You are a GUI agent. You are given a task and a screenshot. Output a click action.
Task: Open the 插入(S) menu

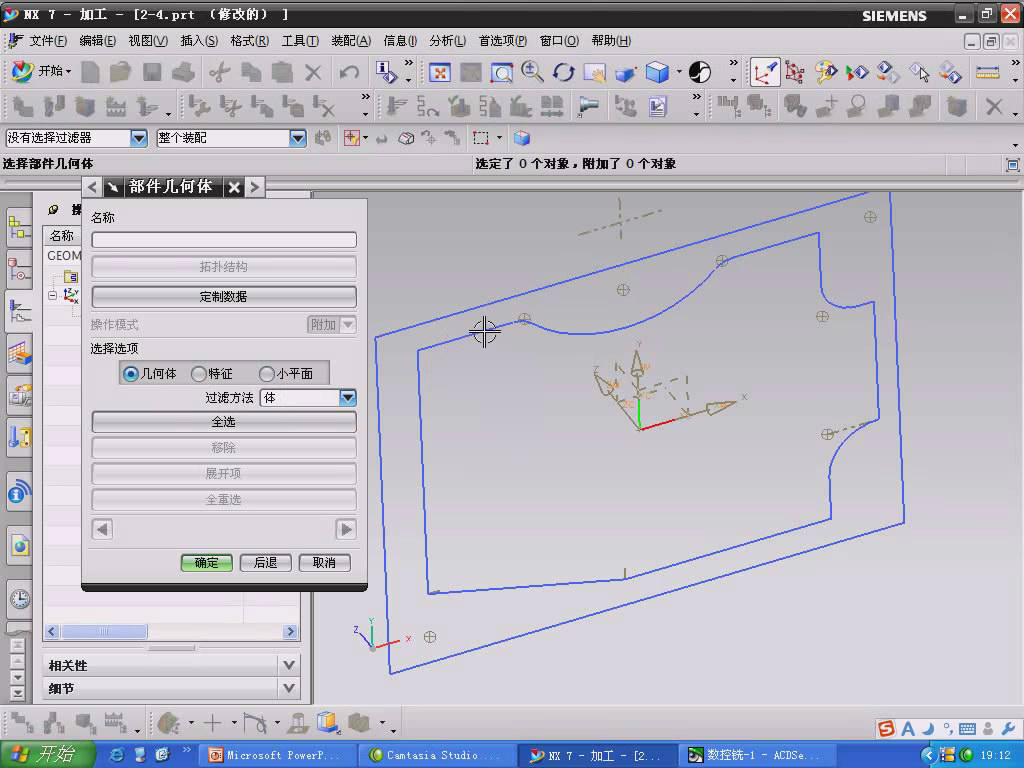click(199, 40)
